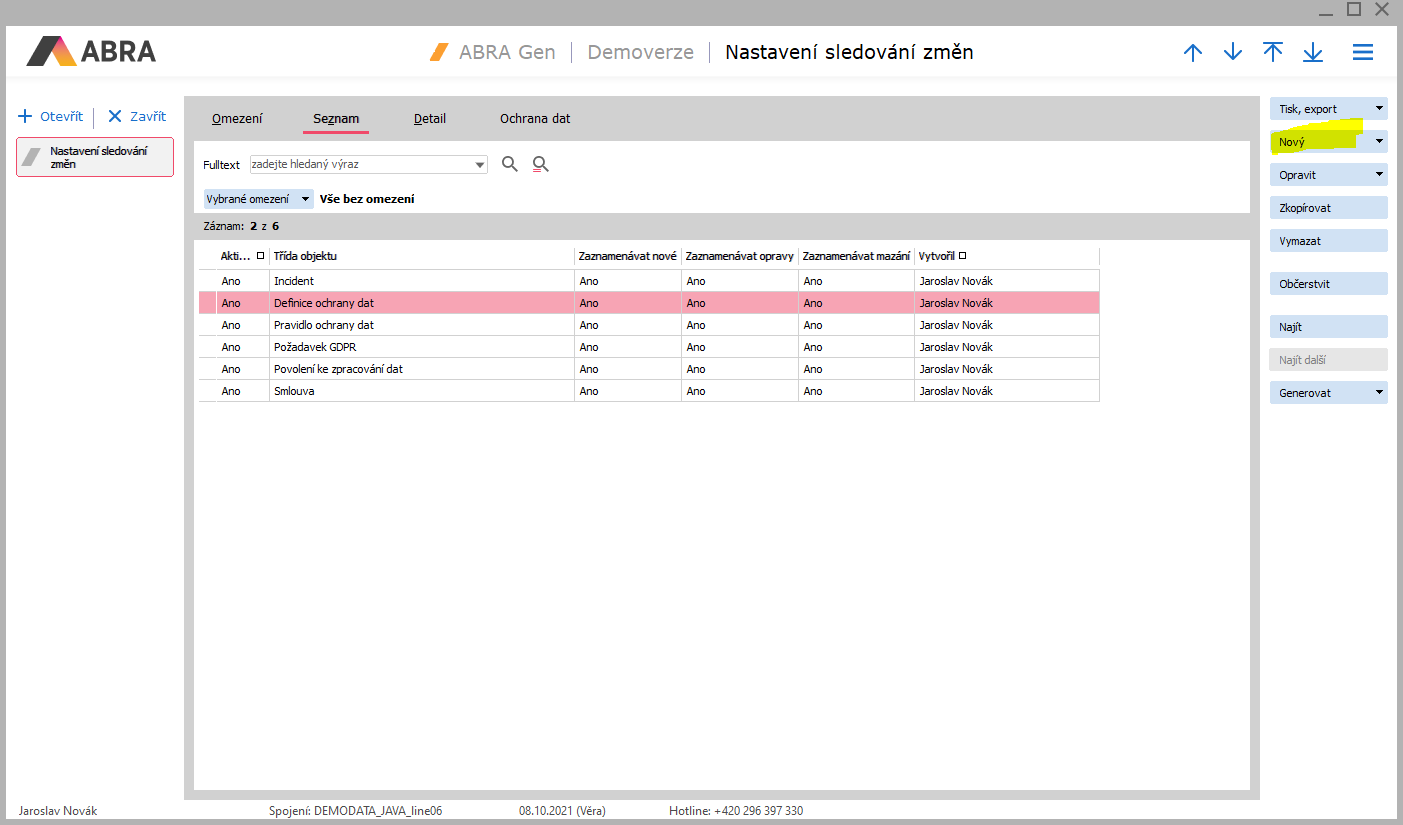Click the Vymazat button
Viewport: 1403px width, 825px height.
click(x=1328, y=241)
